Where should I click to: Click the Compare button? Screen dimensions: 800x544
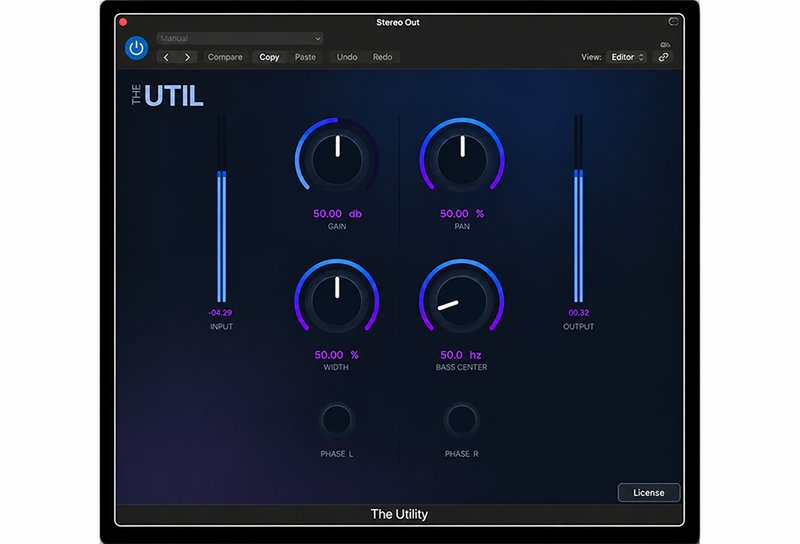pos(225,57)
